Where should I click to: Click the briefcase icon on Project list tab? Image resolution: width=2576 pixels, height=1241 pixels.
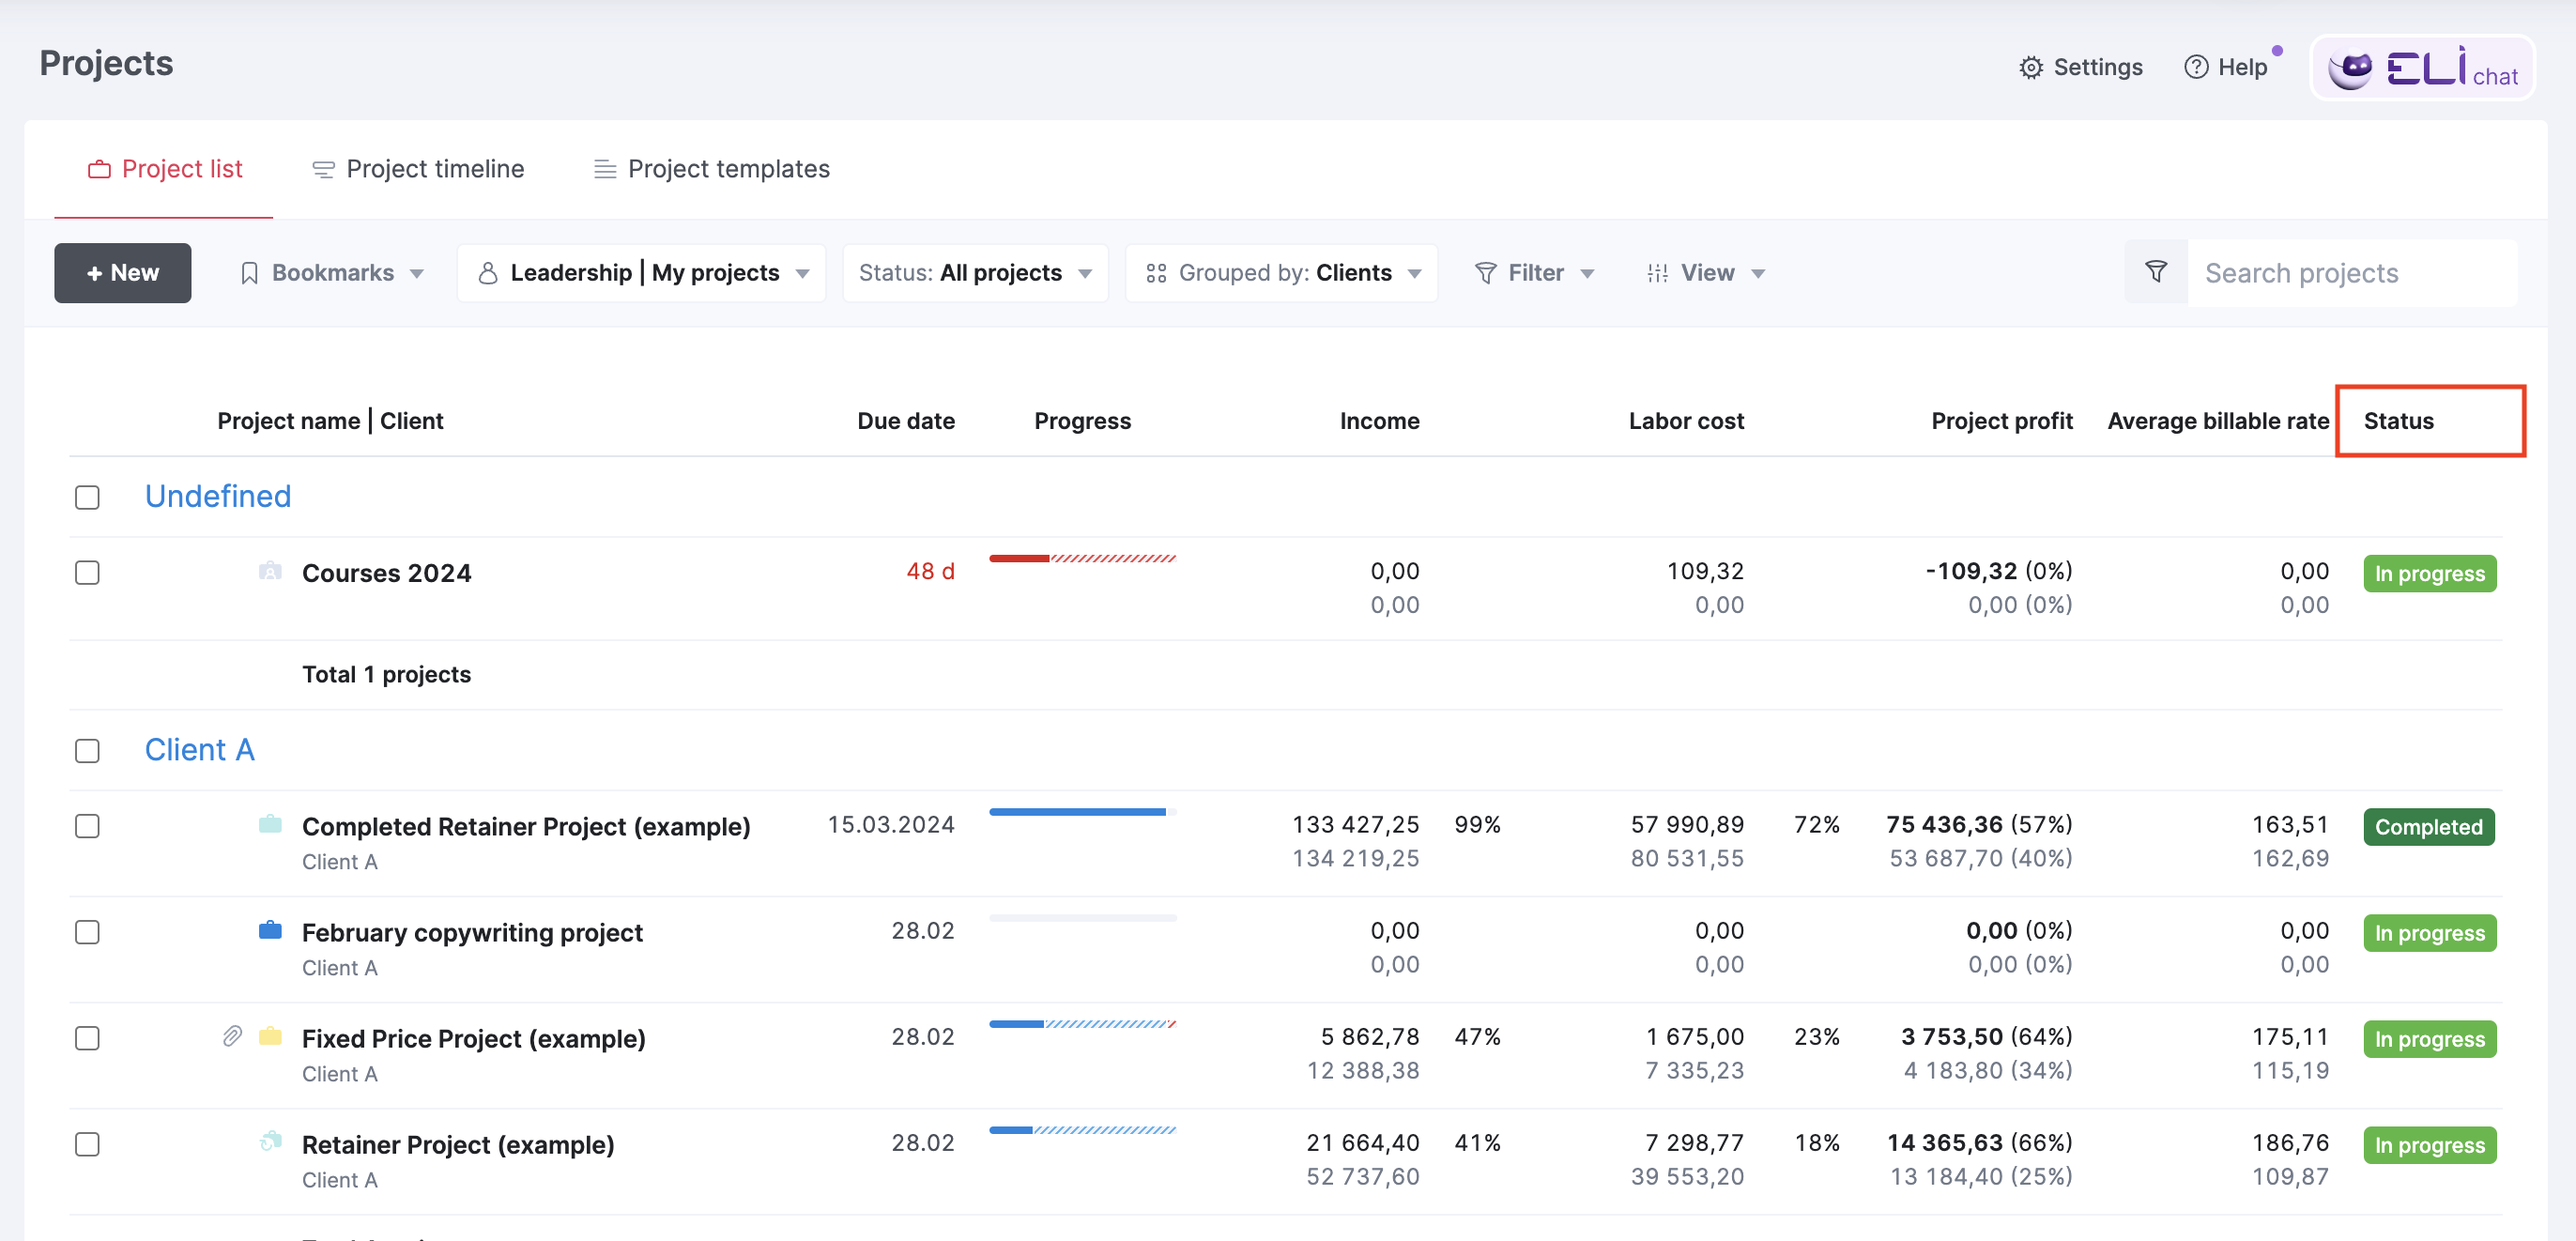[99, 169]
